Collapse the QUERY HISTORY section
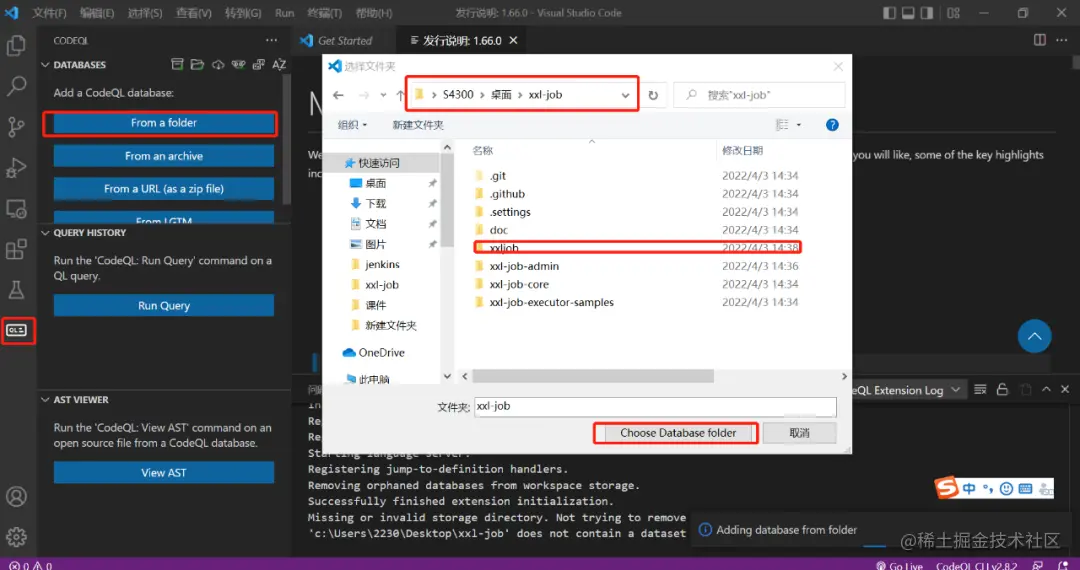Viewport: 1080px width, 570px height. pos(45,233)
